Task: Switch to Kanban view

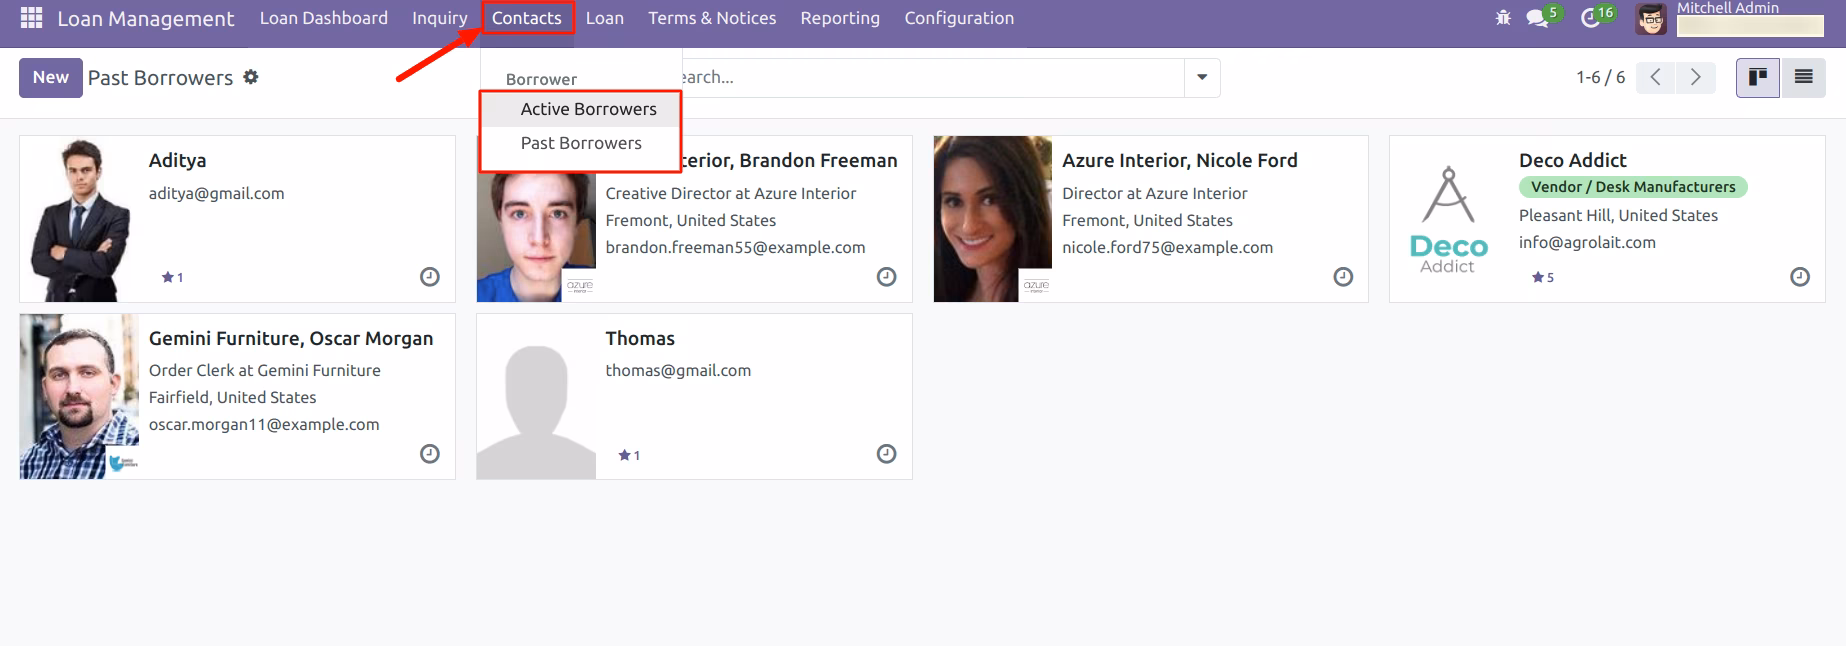Action: pos(1758,77)
